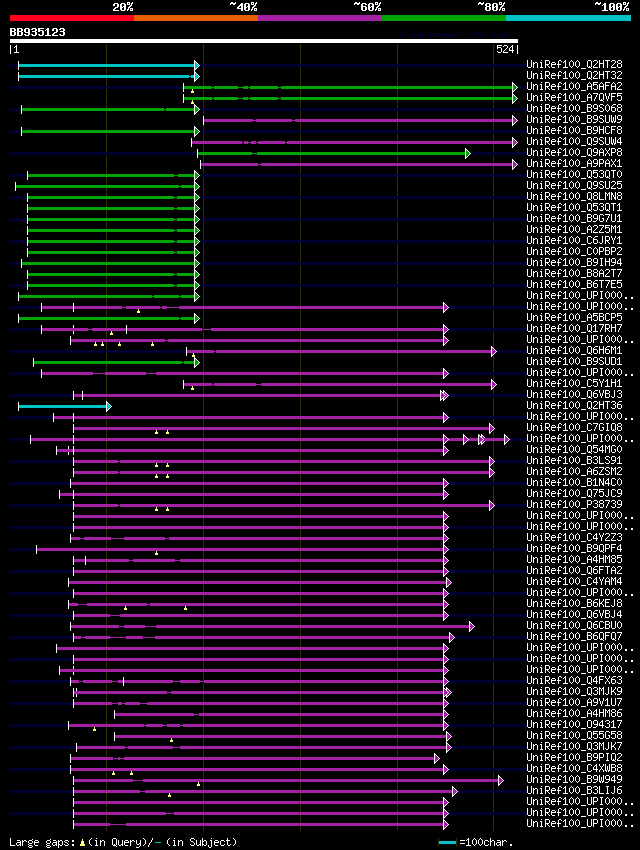Select hit UniRef100_Q9SU25

click(574, 185)
